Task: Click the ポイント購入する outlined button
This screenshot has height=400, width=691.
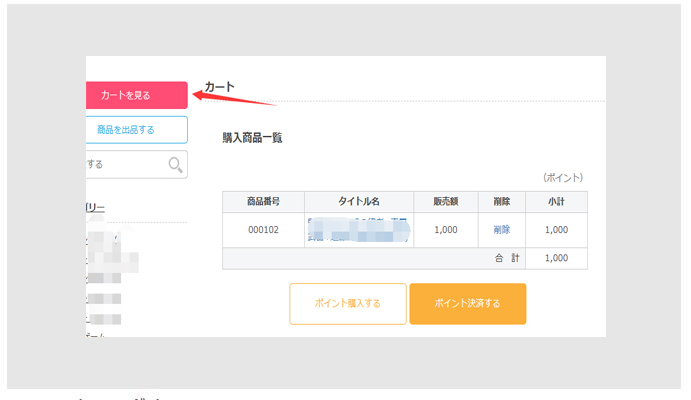Action: tap(348, 304)
